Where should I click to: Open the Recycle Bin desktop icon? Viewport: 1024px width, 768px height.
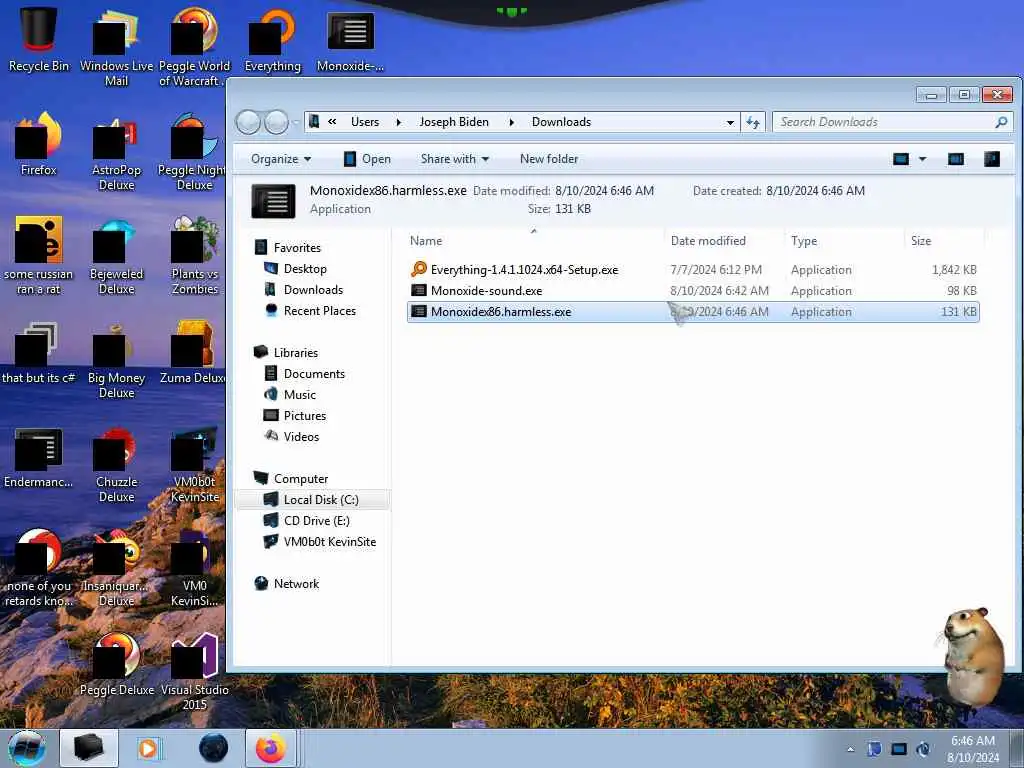click(39, 38)
